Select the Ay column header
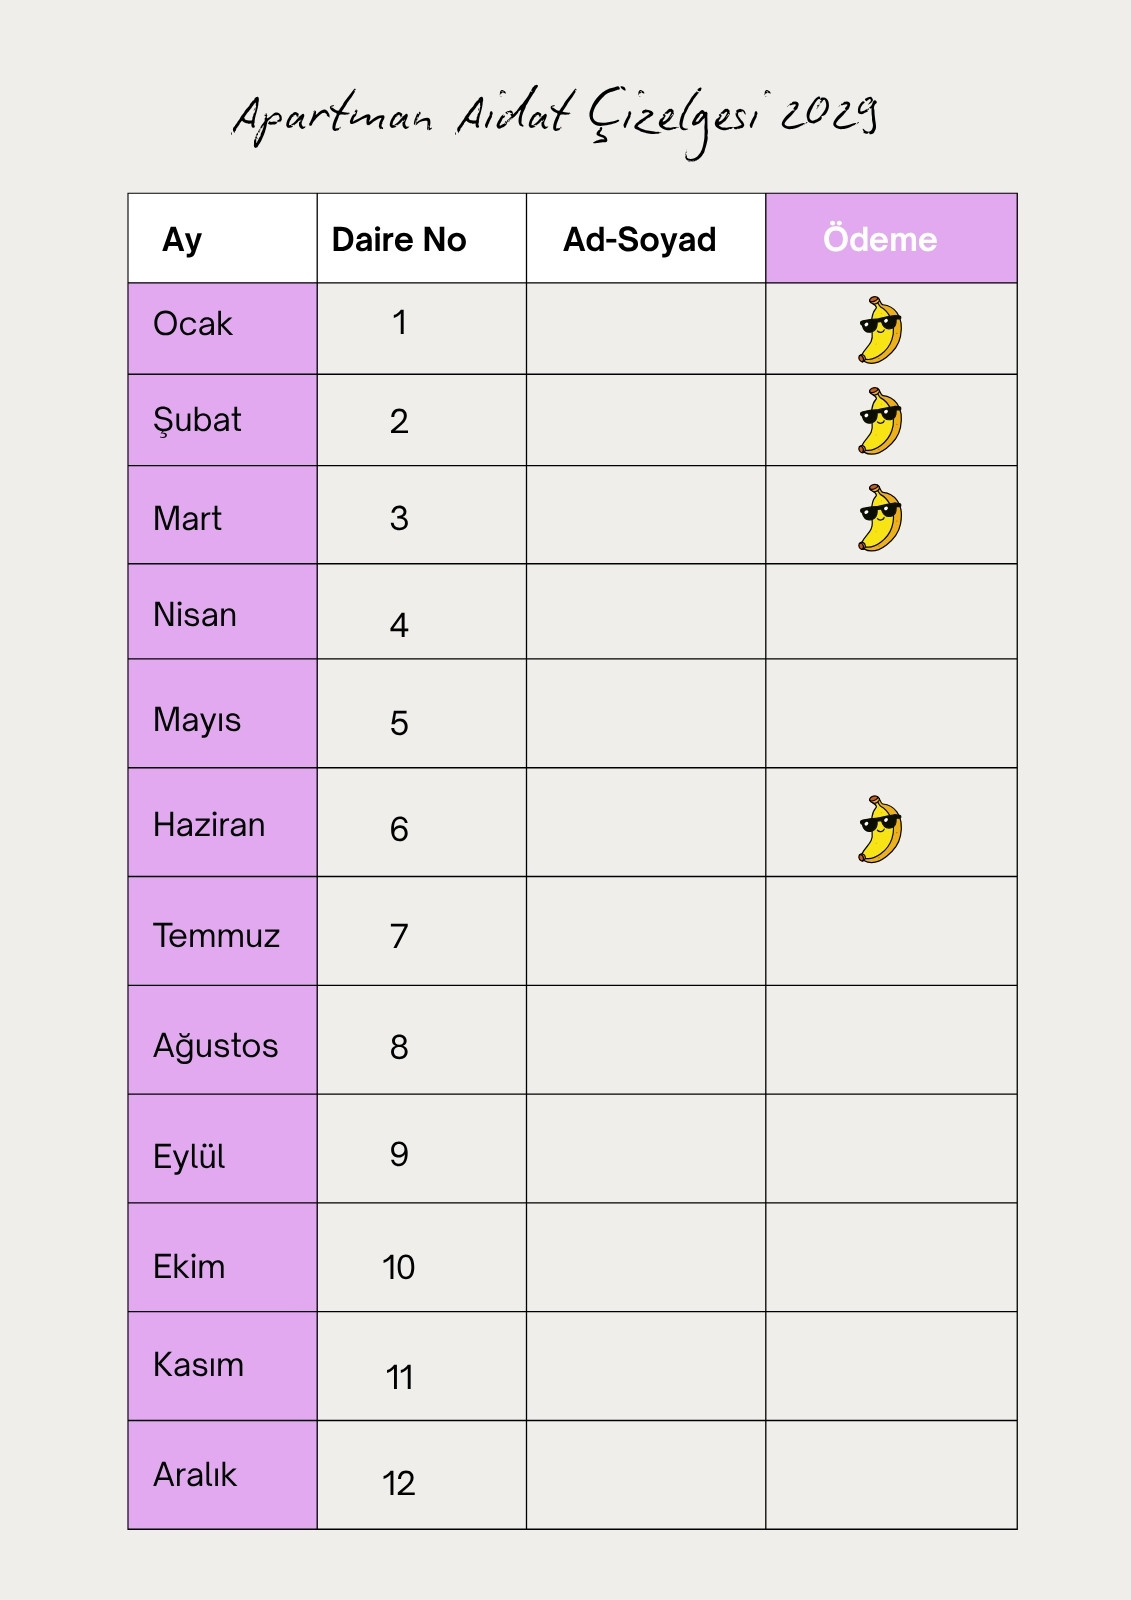This screenshot has height=1600, width=1131. click(223, 238)
